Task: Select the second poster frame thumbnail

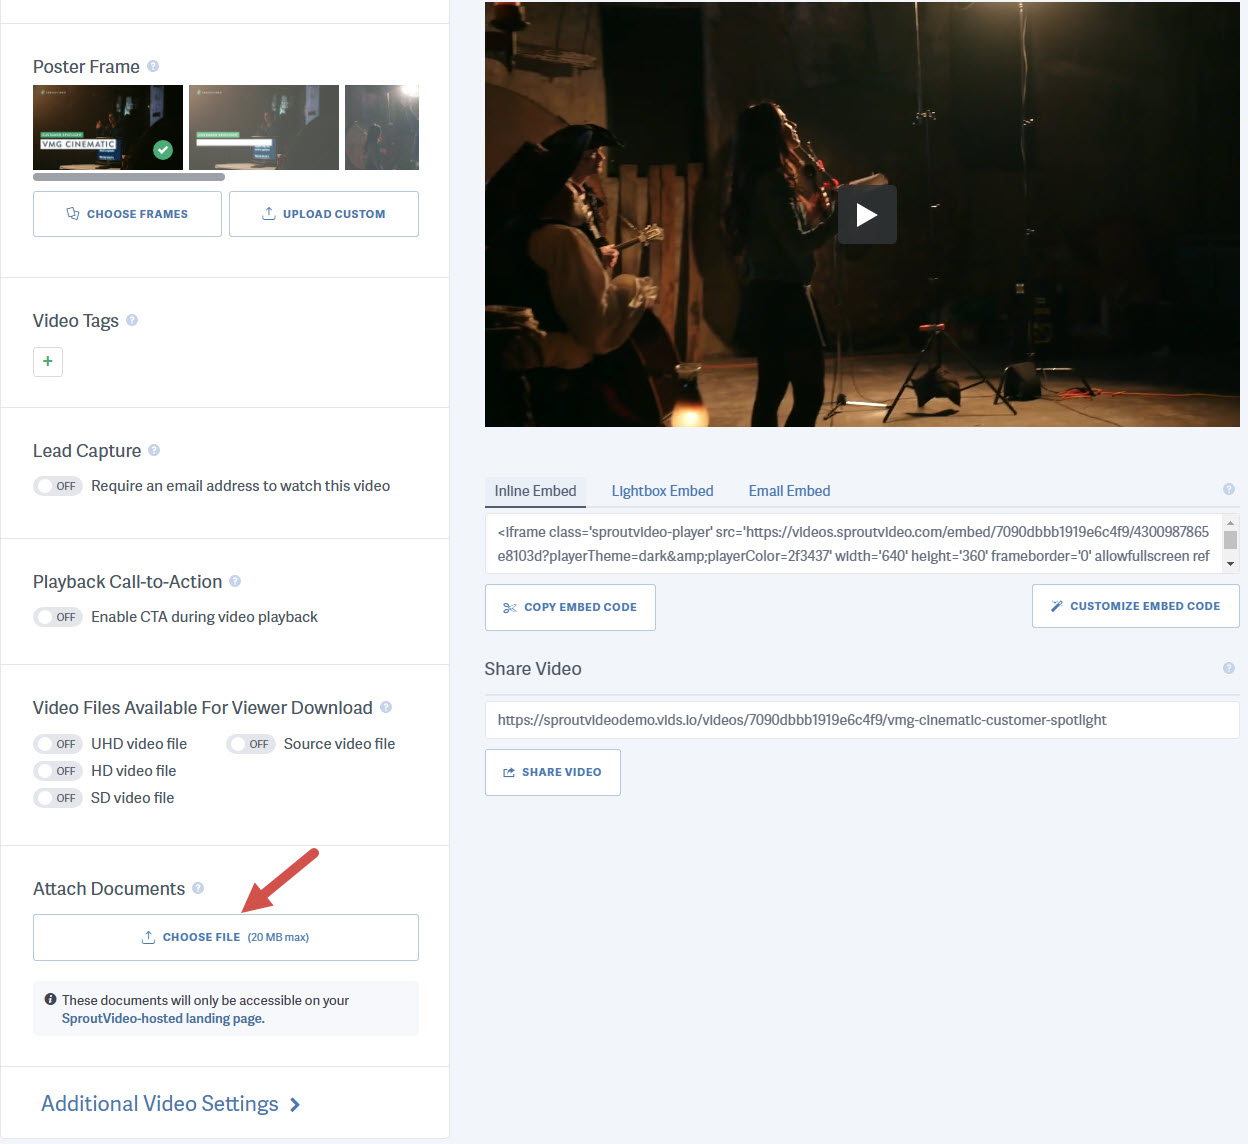Action: (x=263, y=127)
